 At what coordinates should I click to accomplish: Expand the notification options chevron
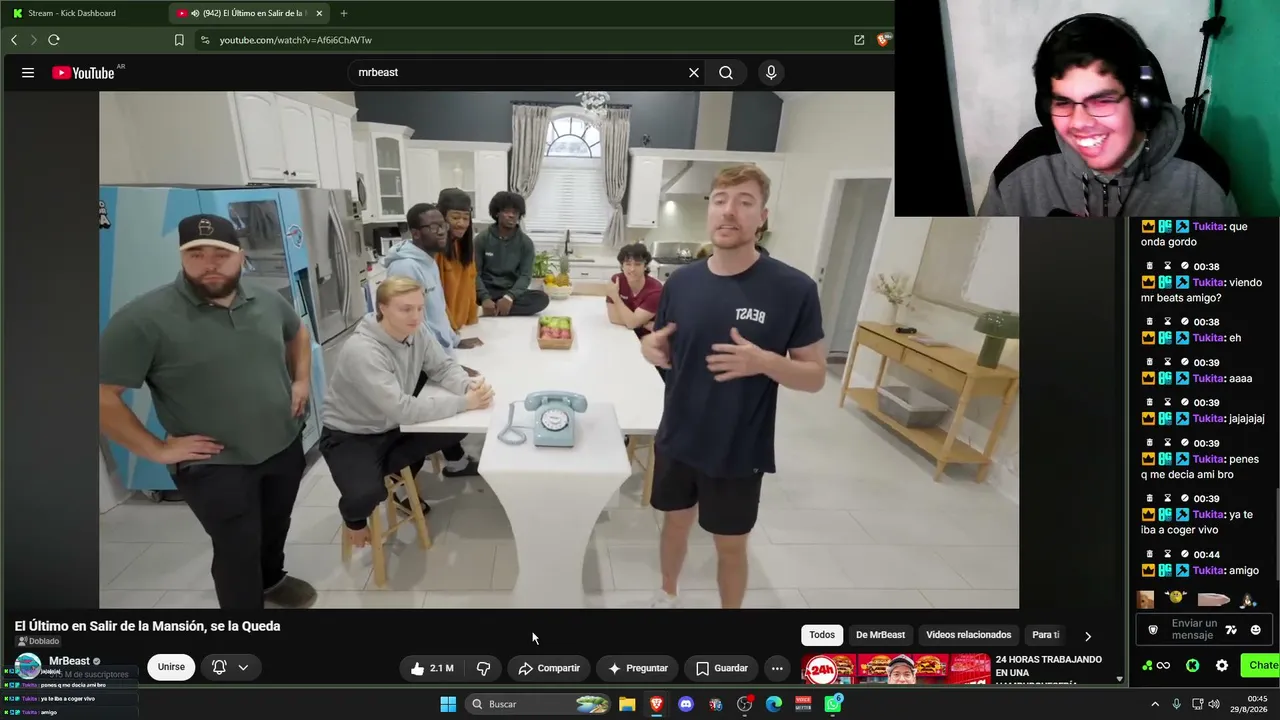pyautogui.click(x=243, y=667)
